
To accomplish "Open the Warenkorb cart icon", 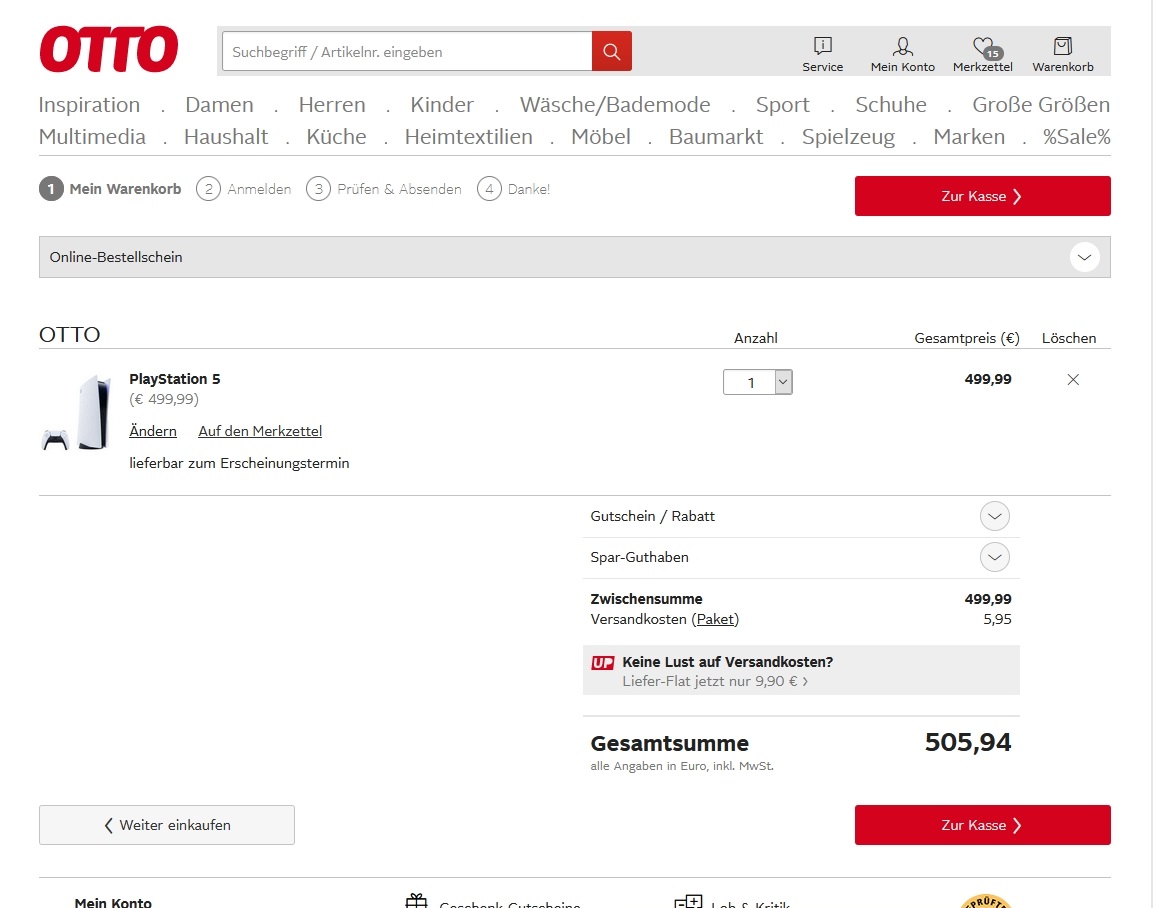I will point(1063,54).
